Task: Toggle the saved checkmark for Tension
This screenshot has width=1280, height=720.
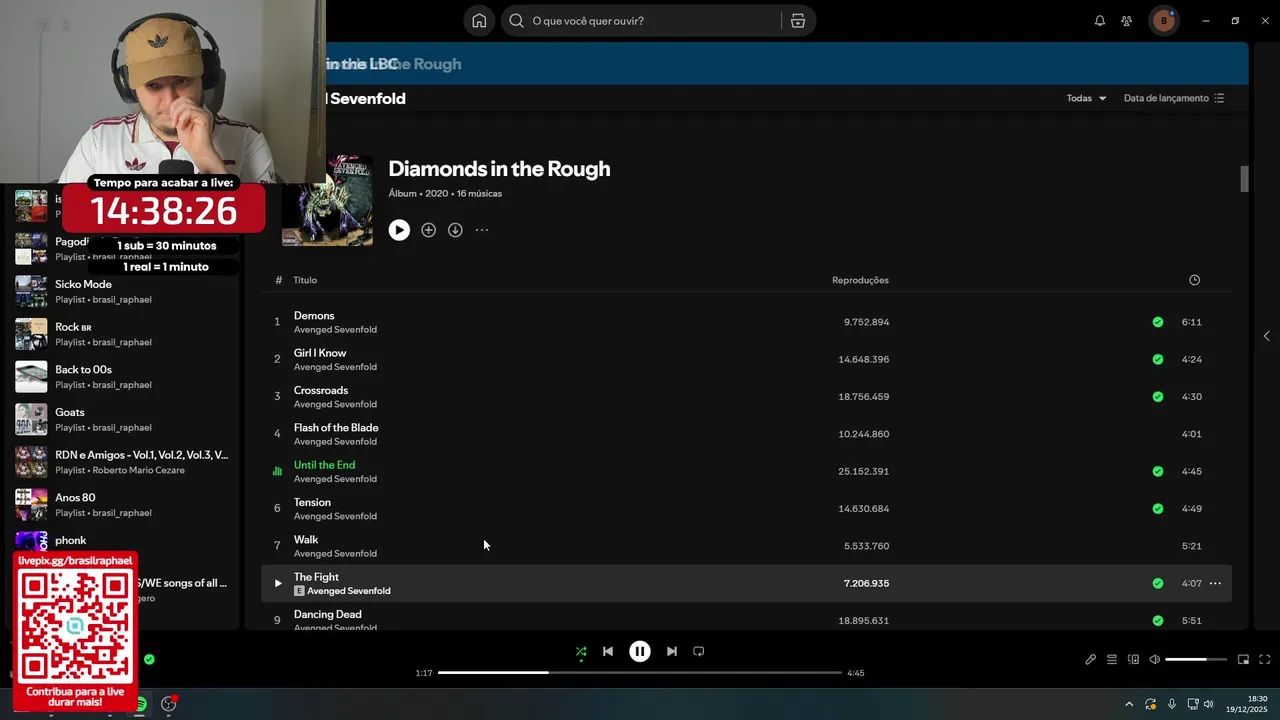Action: (x=1158, y=508)
